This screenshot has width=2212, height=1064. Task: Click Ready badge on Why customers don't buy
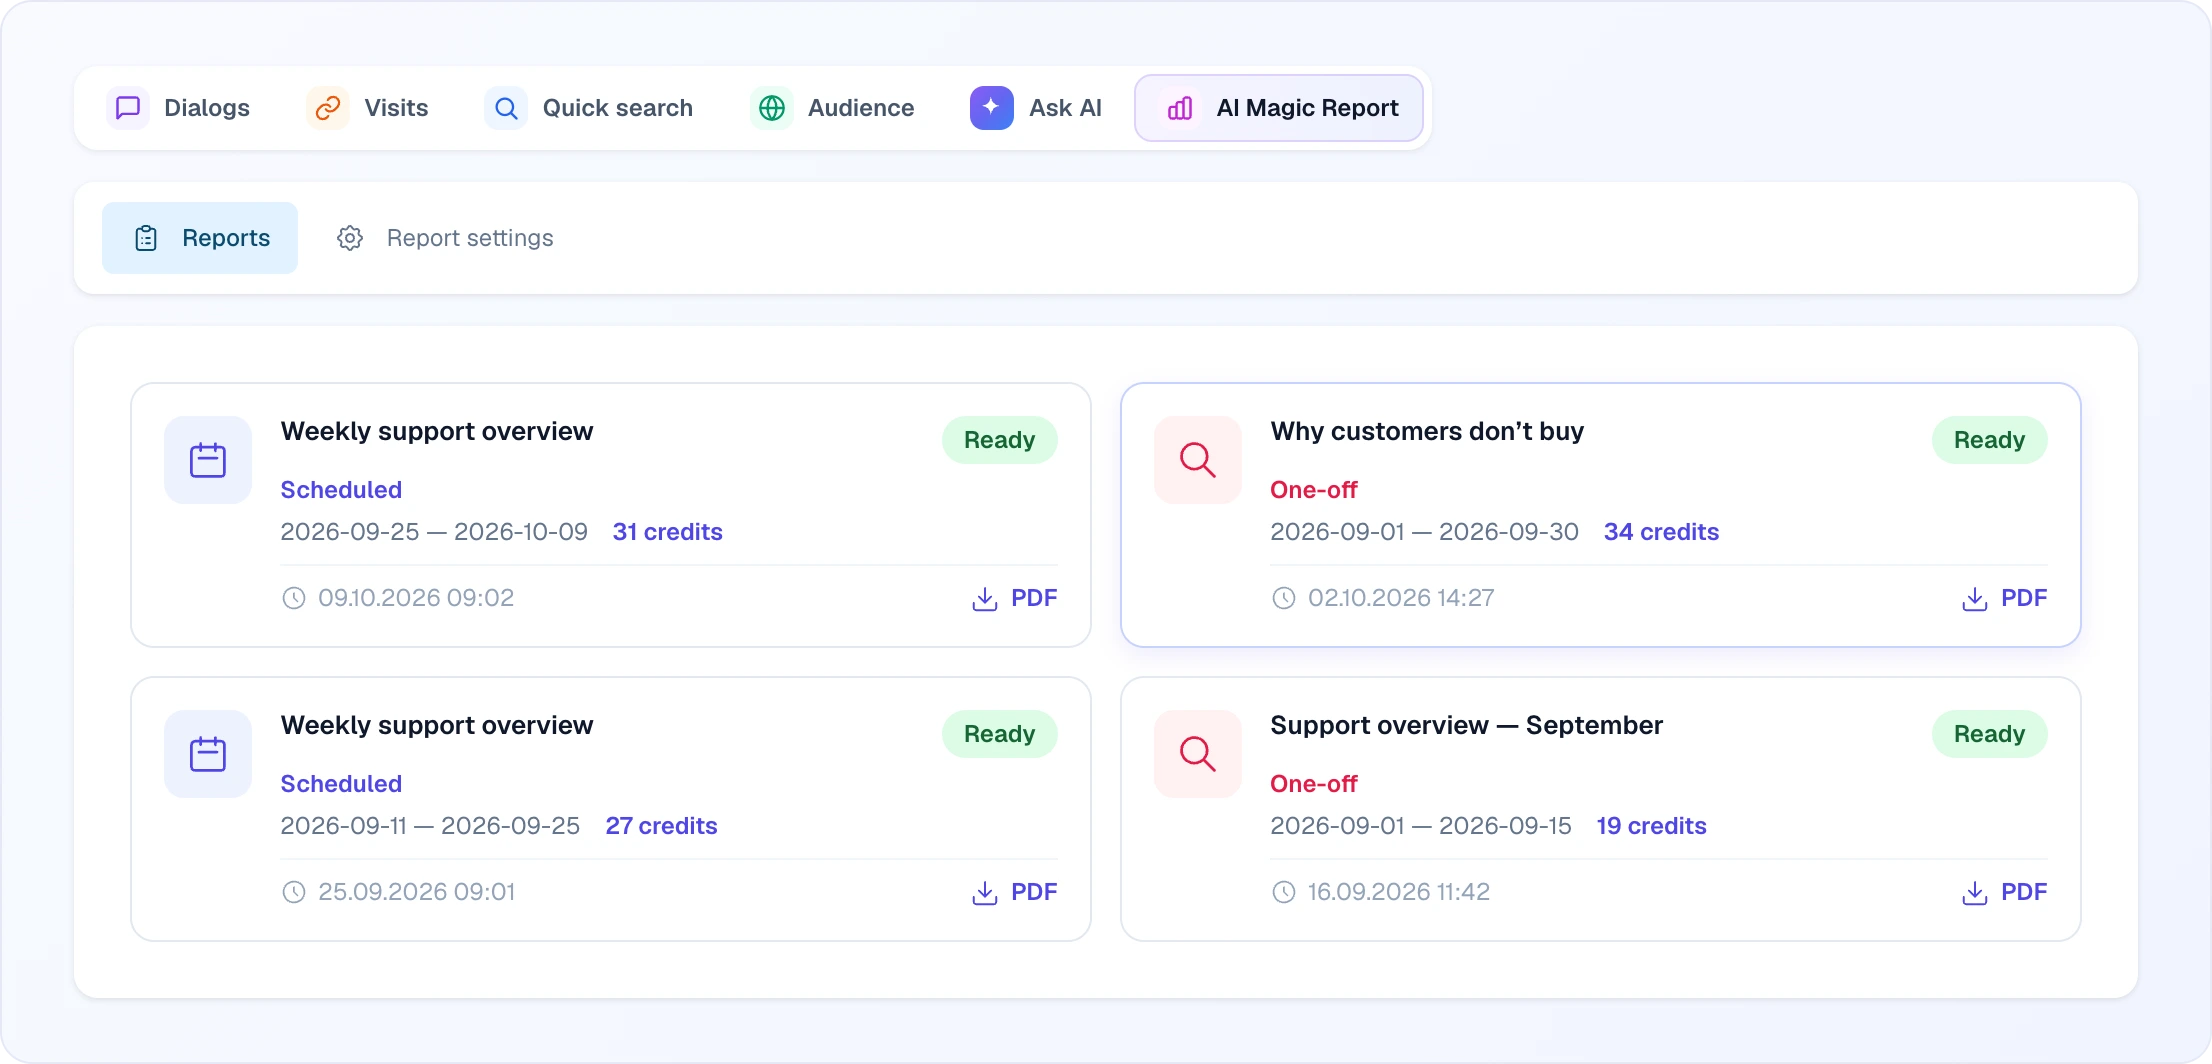tap(1989, 440)
